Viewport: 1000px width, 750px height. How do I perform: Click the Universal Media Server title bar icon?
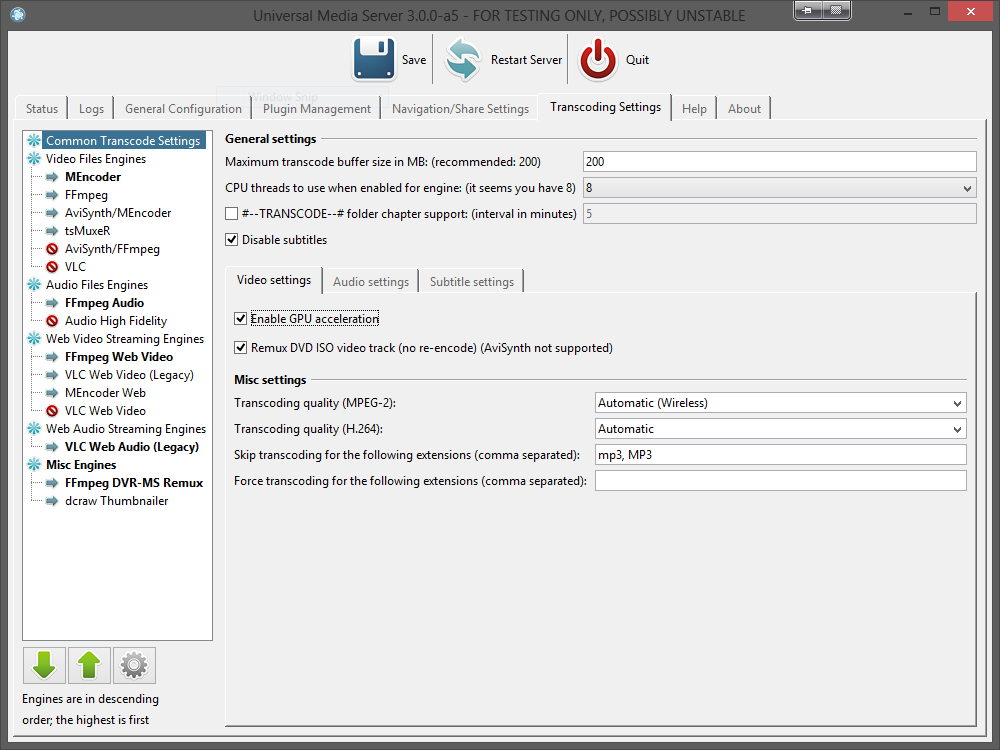pyautogui.click(x=18, y=14)
